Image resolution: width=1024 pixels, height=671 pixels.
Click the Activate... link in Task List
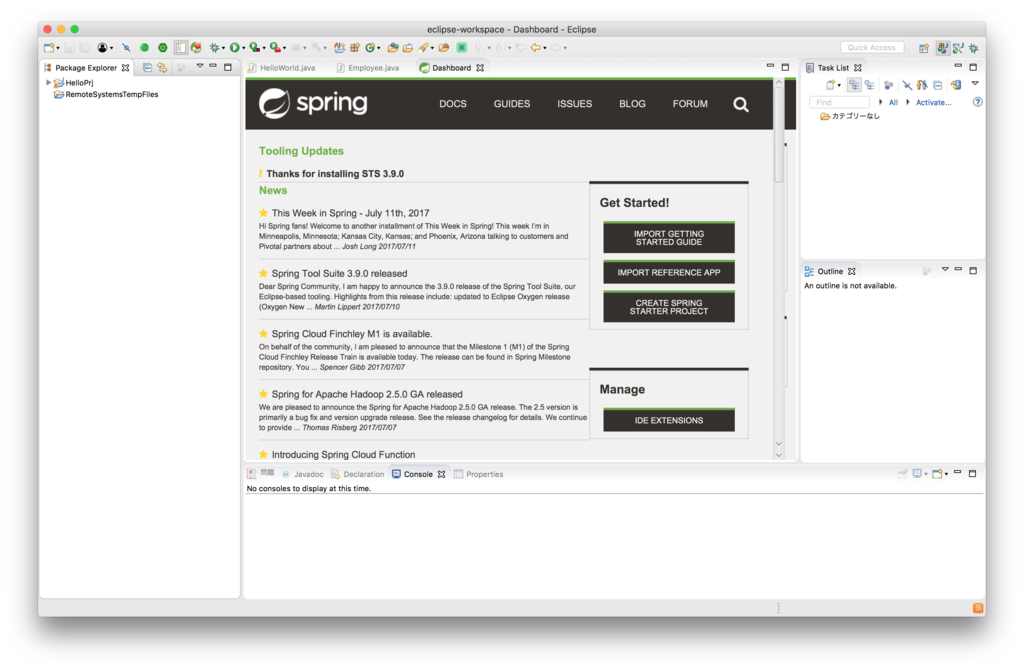pos(933,102)
